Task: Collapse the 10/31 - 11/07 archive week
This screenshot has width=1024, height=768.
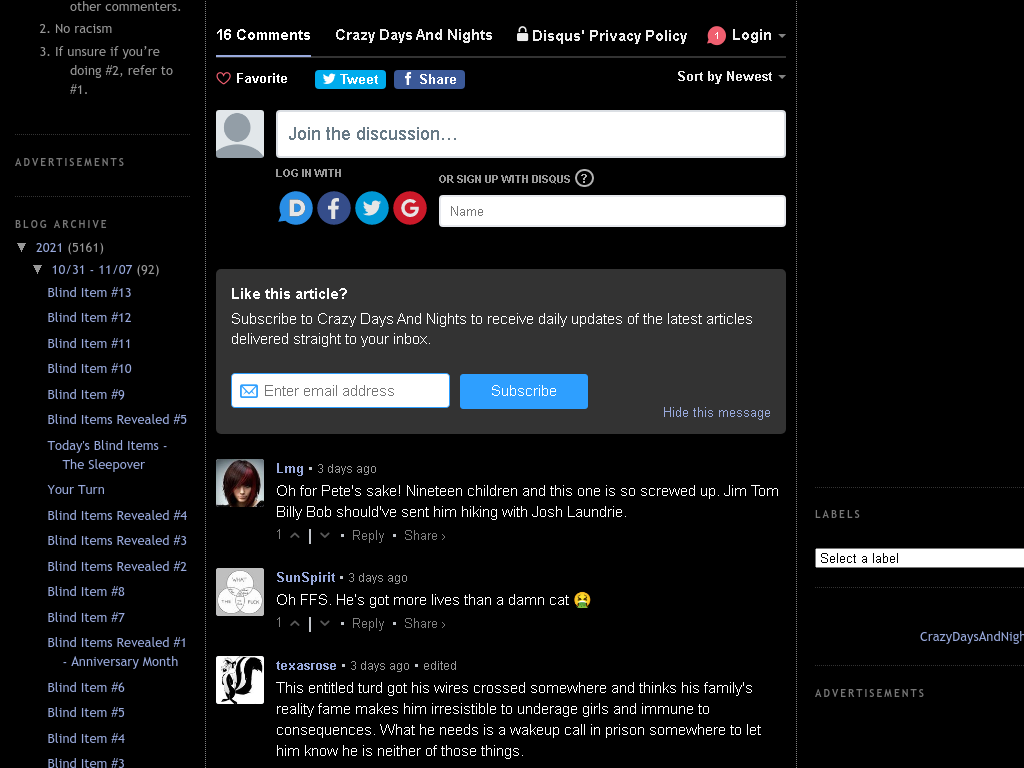Action: (38, 269)
